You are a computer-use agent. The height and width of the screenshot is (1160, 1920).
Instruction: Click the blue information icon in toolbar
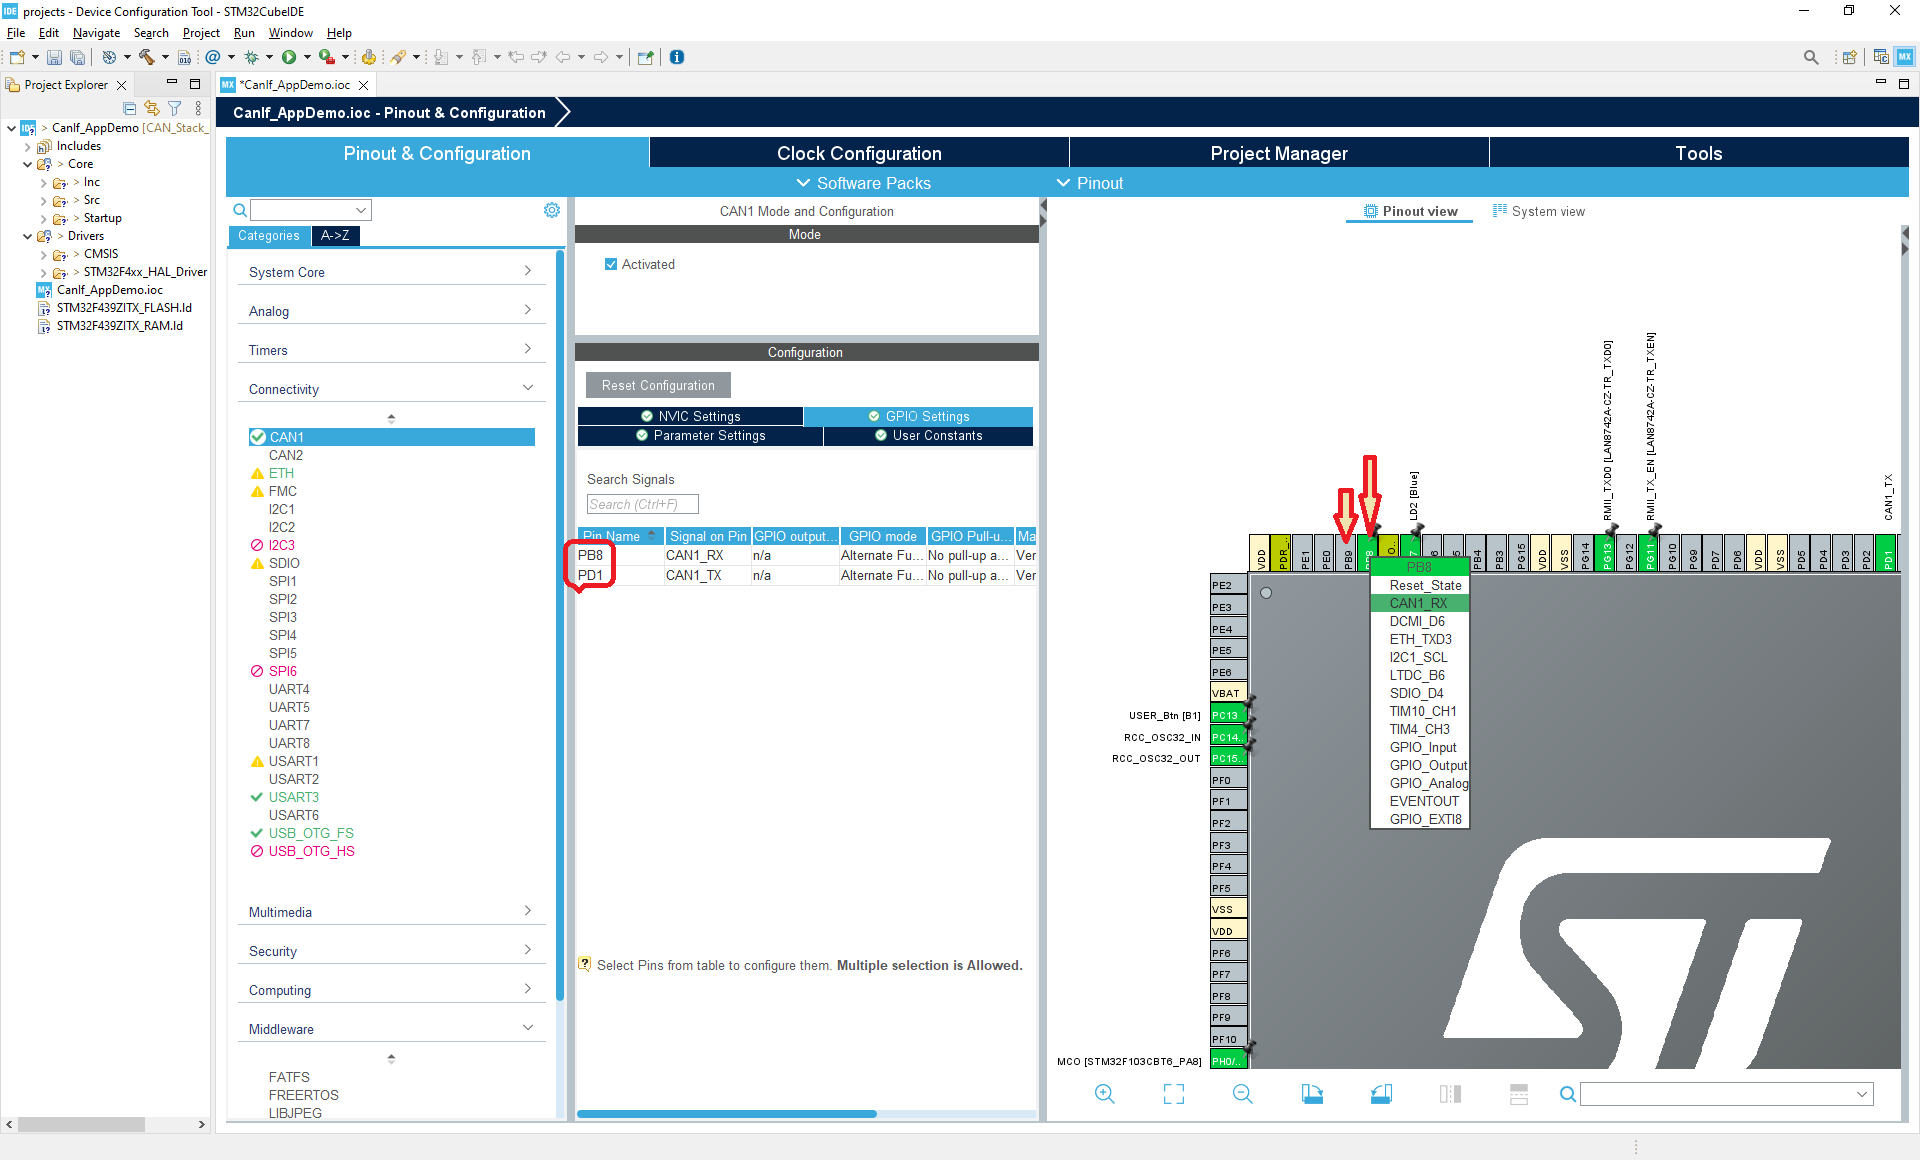(677, 57)
